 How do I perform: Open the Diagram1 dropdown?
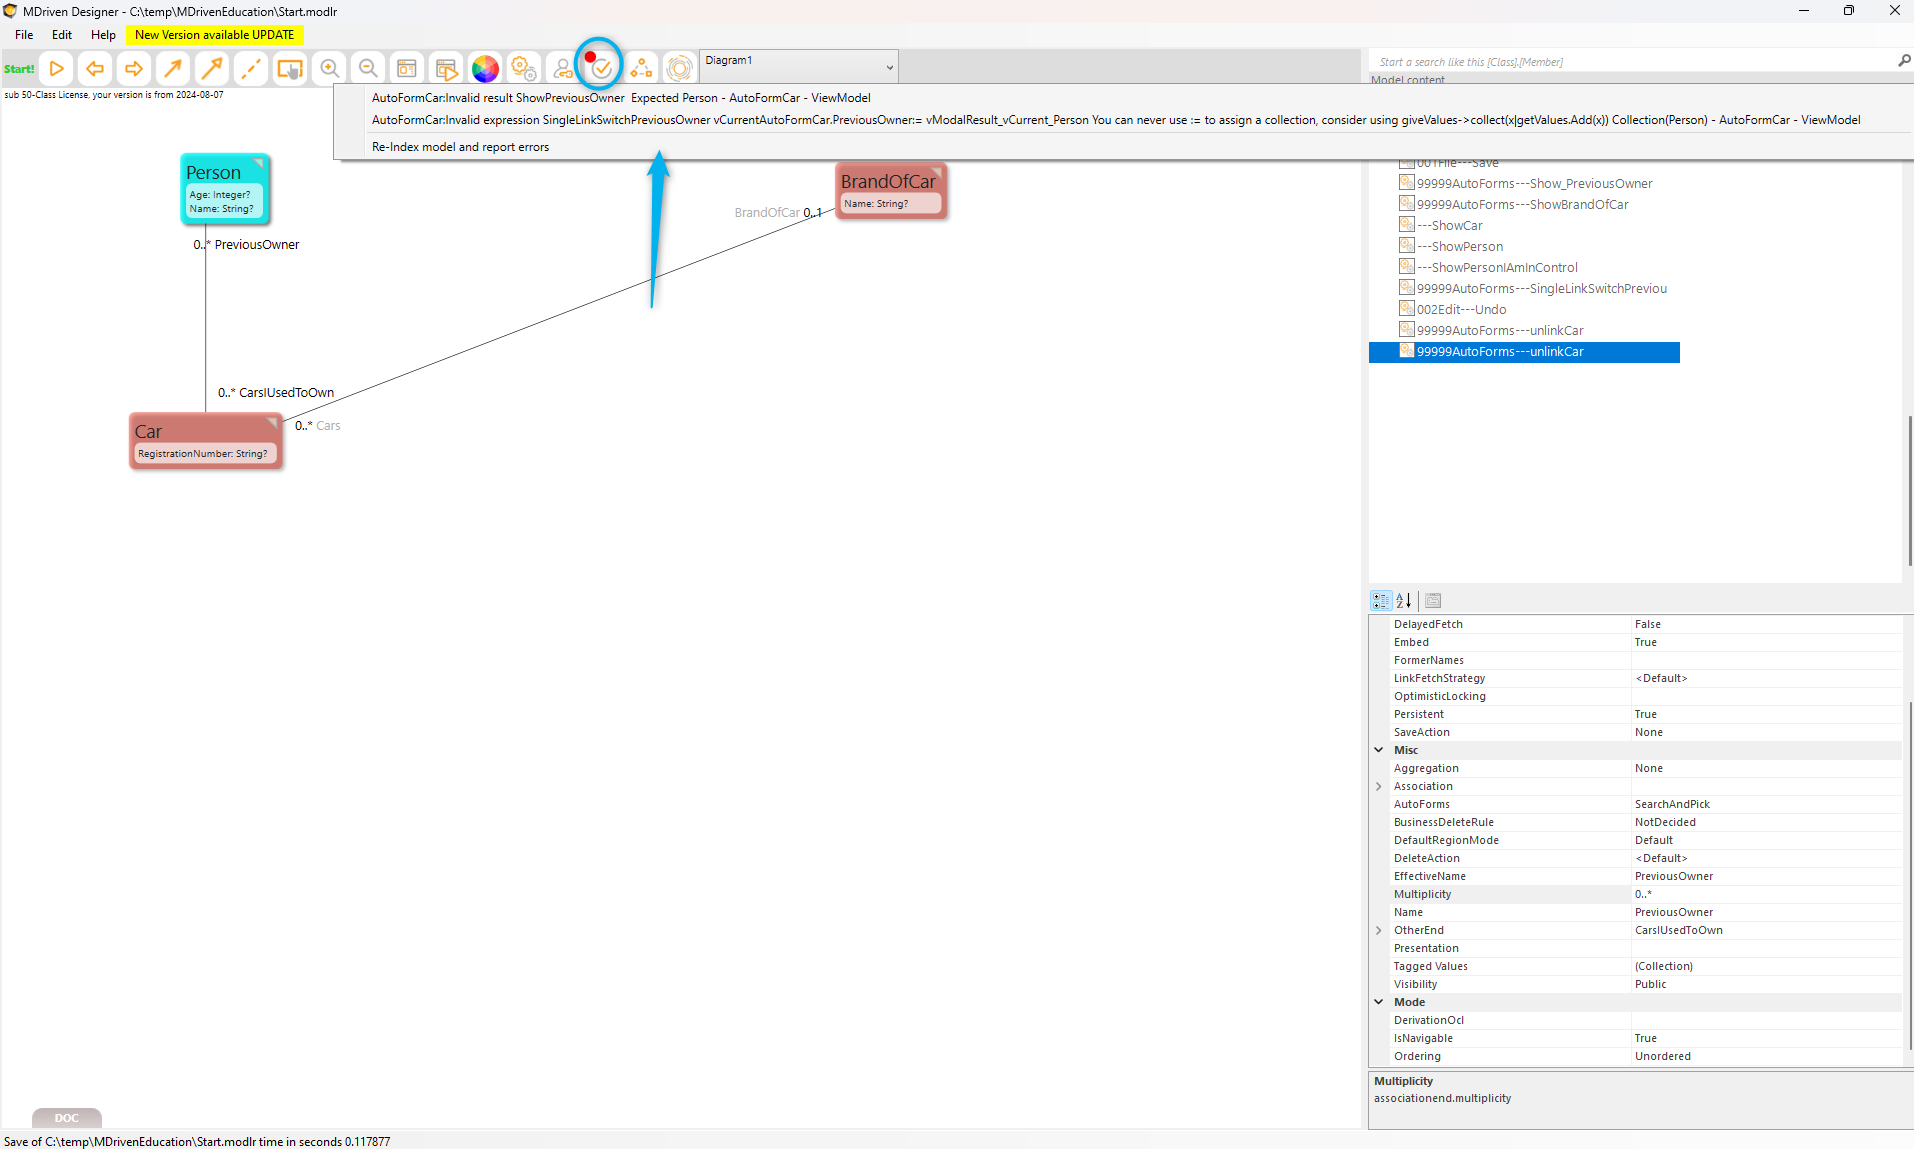tap(889, 67)
